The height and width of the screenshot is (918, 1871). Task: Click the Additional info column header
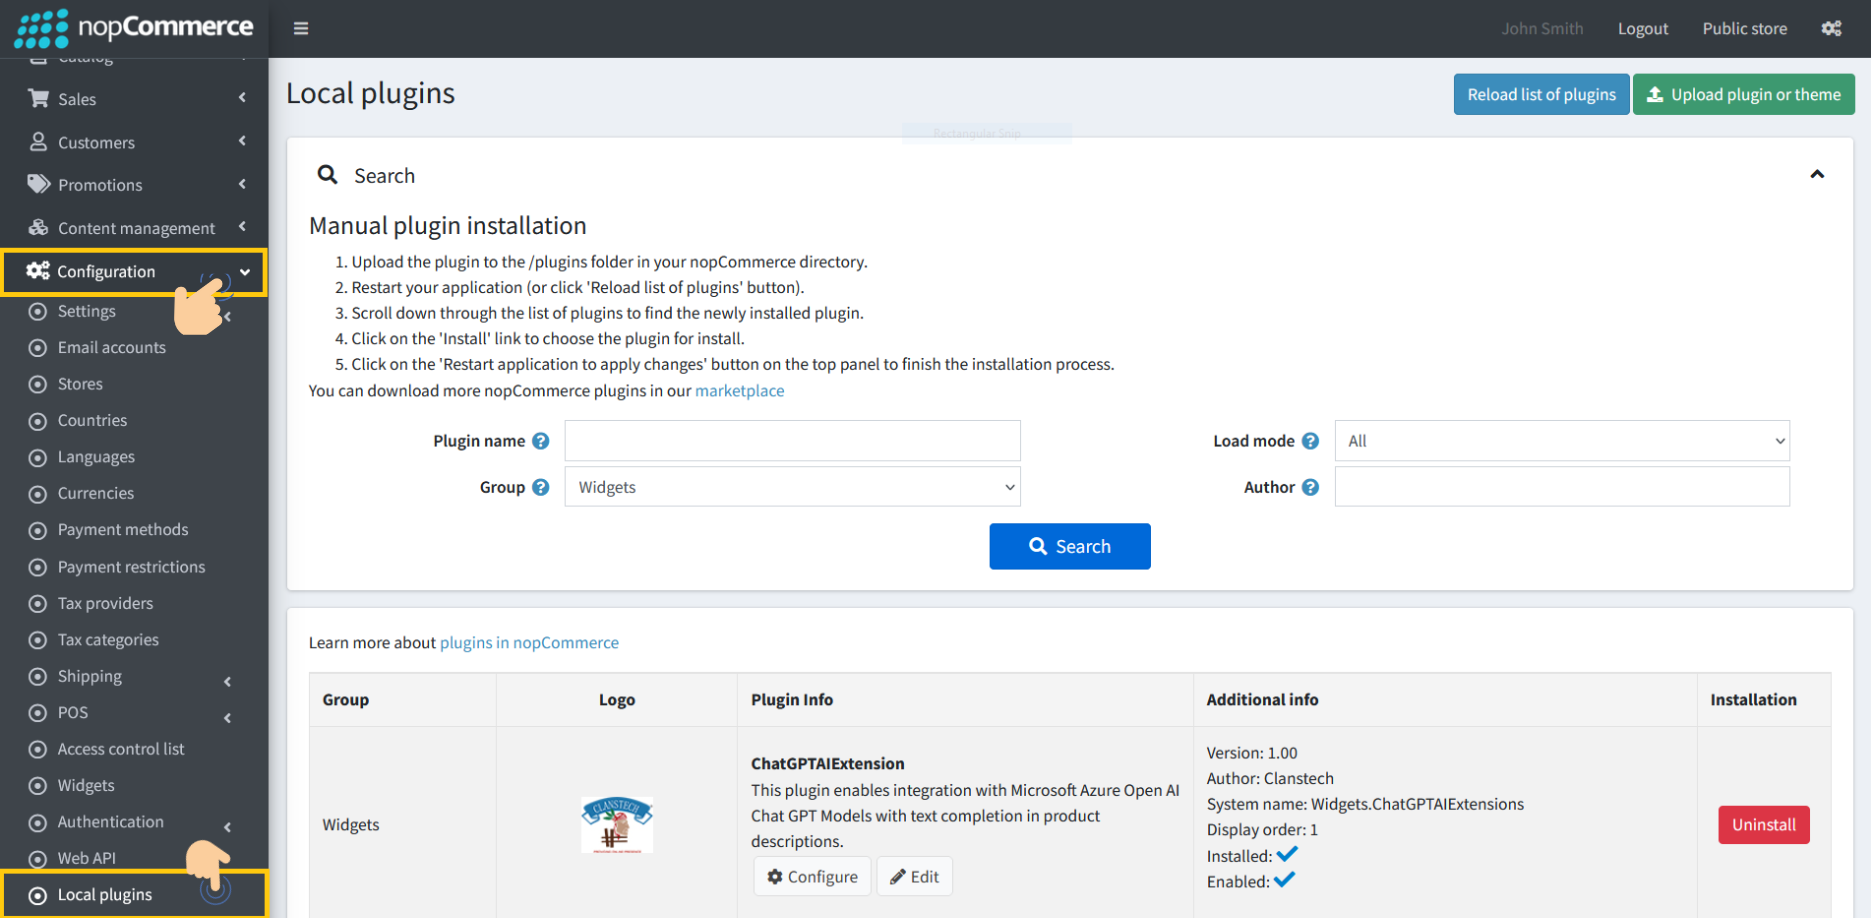tap(1262, 700)
